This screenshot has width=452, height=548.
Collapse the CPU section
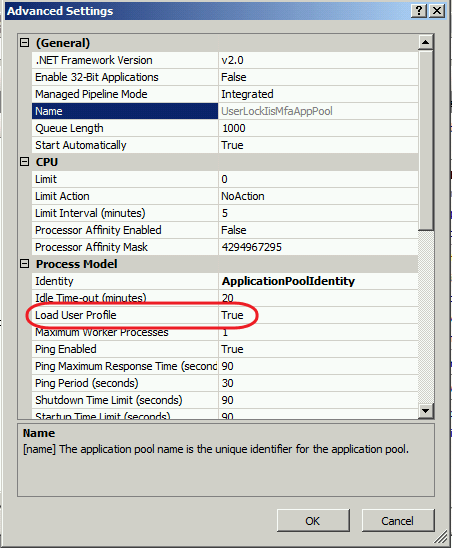[x=24, y=162]
